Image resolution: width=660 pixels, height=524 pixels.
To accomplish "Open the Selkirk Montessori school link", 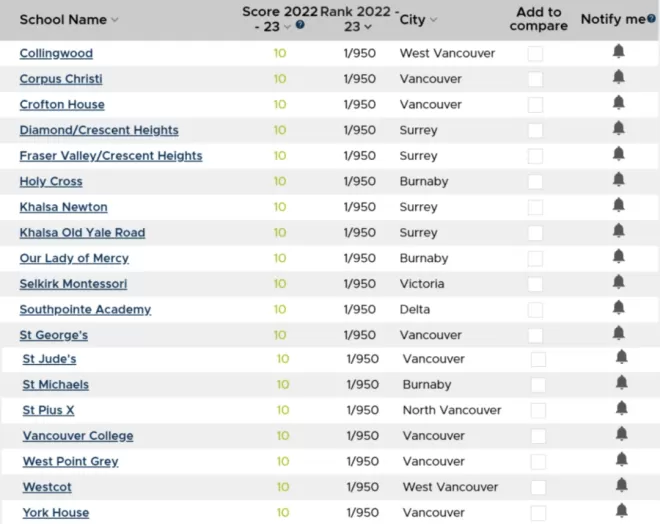I will (x=73, y=284).
